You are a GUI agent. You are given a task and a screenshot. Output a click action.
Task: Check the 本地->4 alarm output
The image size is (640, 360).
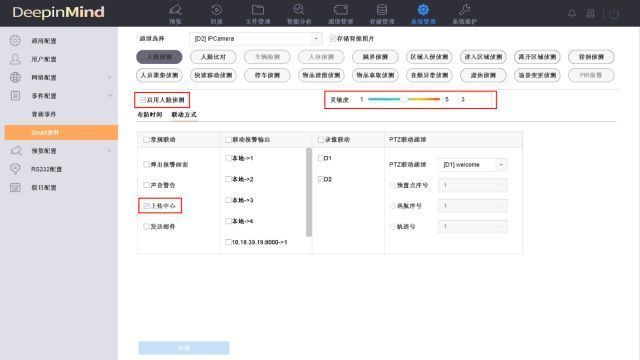pyautogui.click(x=228, y=221)
